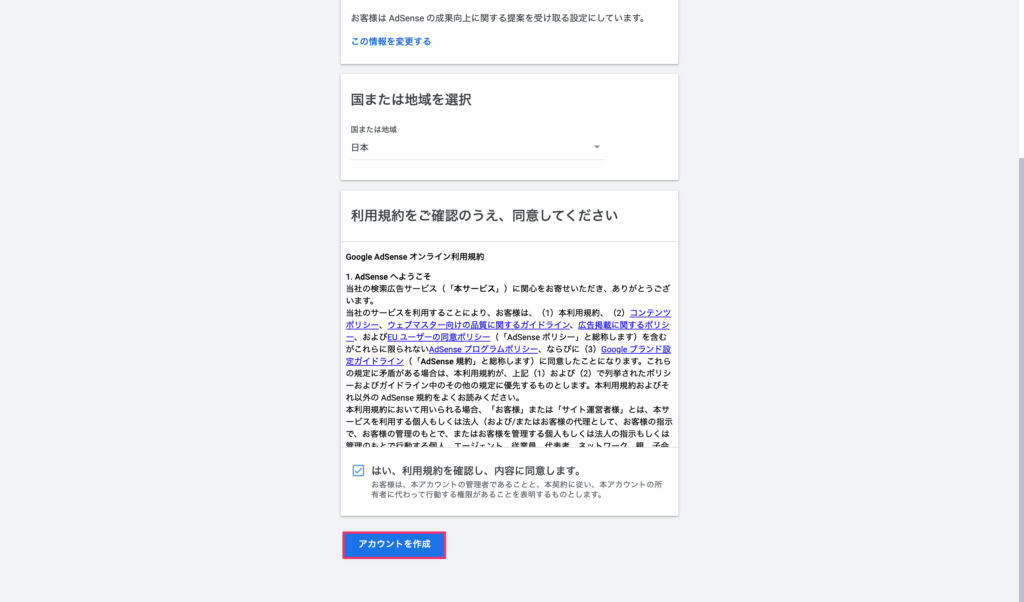Viewport: 1024px width, 602px height.
Task: Click the はい、利用規約を確認し、内容に同意します label
Action: [476, 470]
